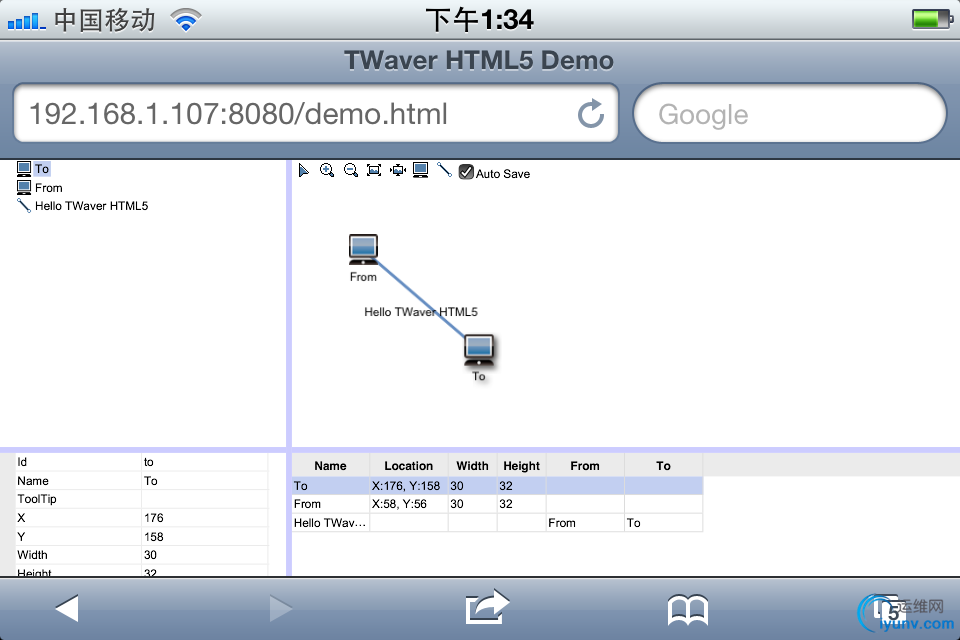Click the To column header
Screen dimensions: 960x640
click(663, 466)
